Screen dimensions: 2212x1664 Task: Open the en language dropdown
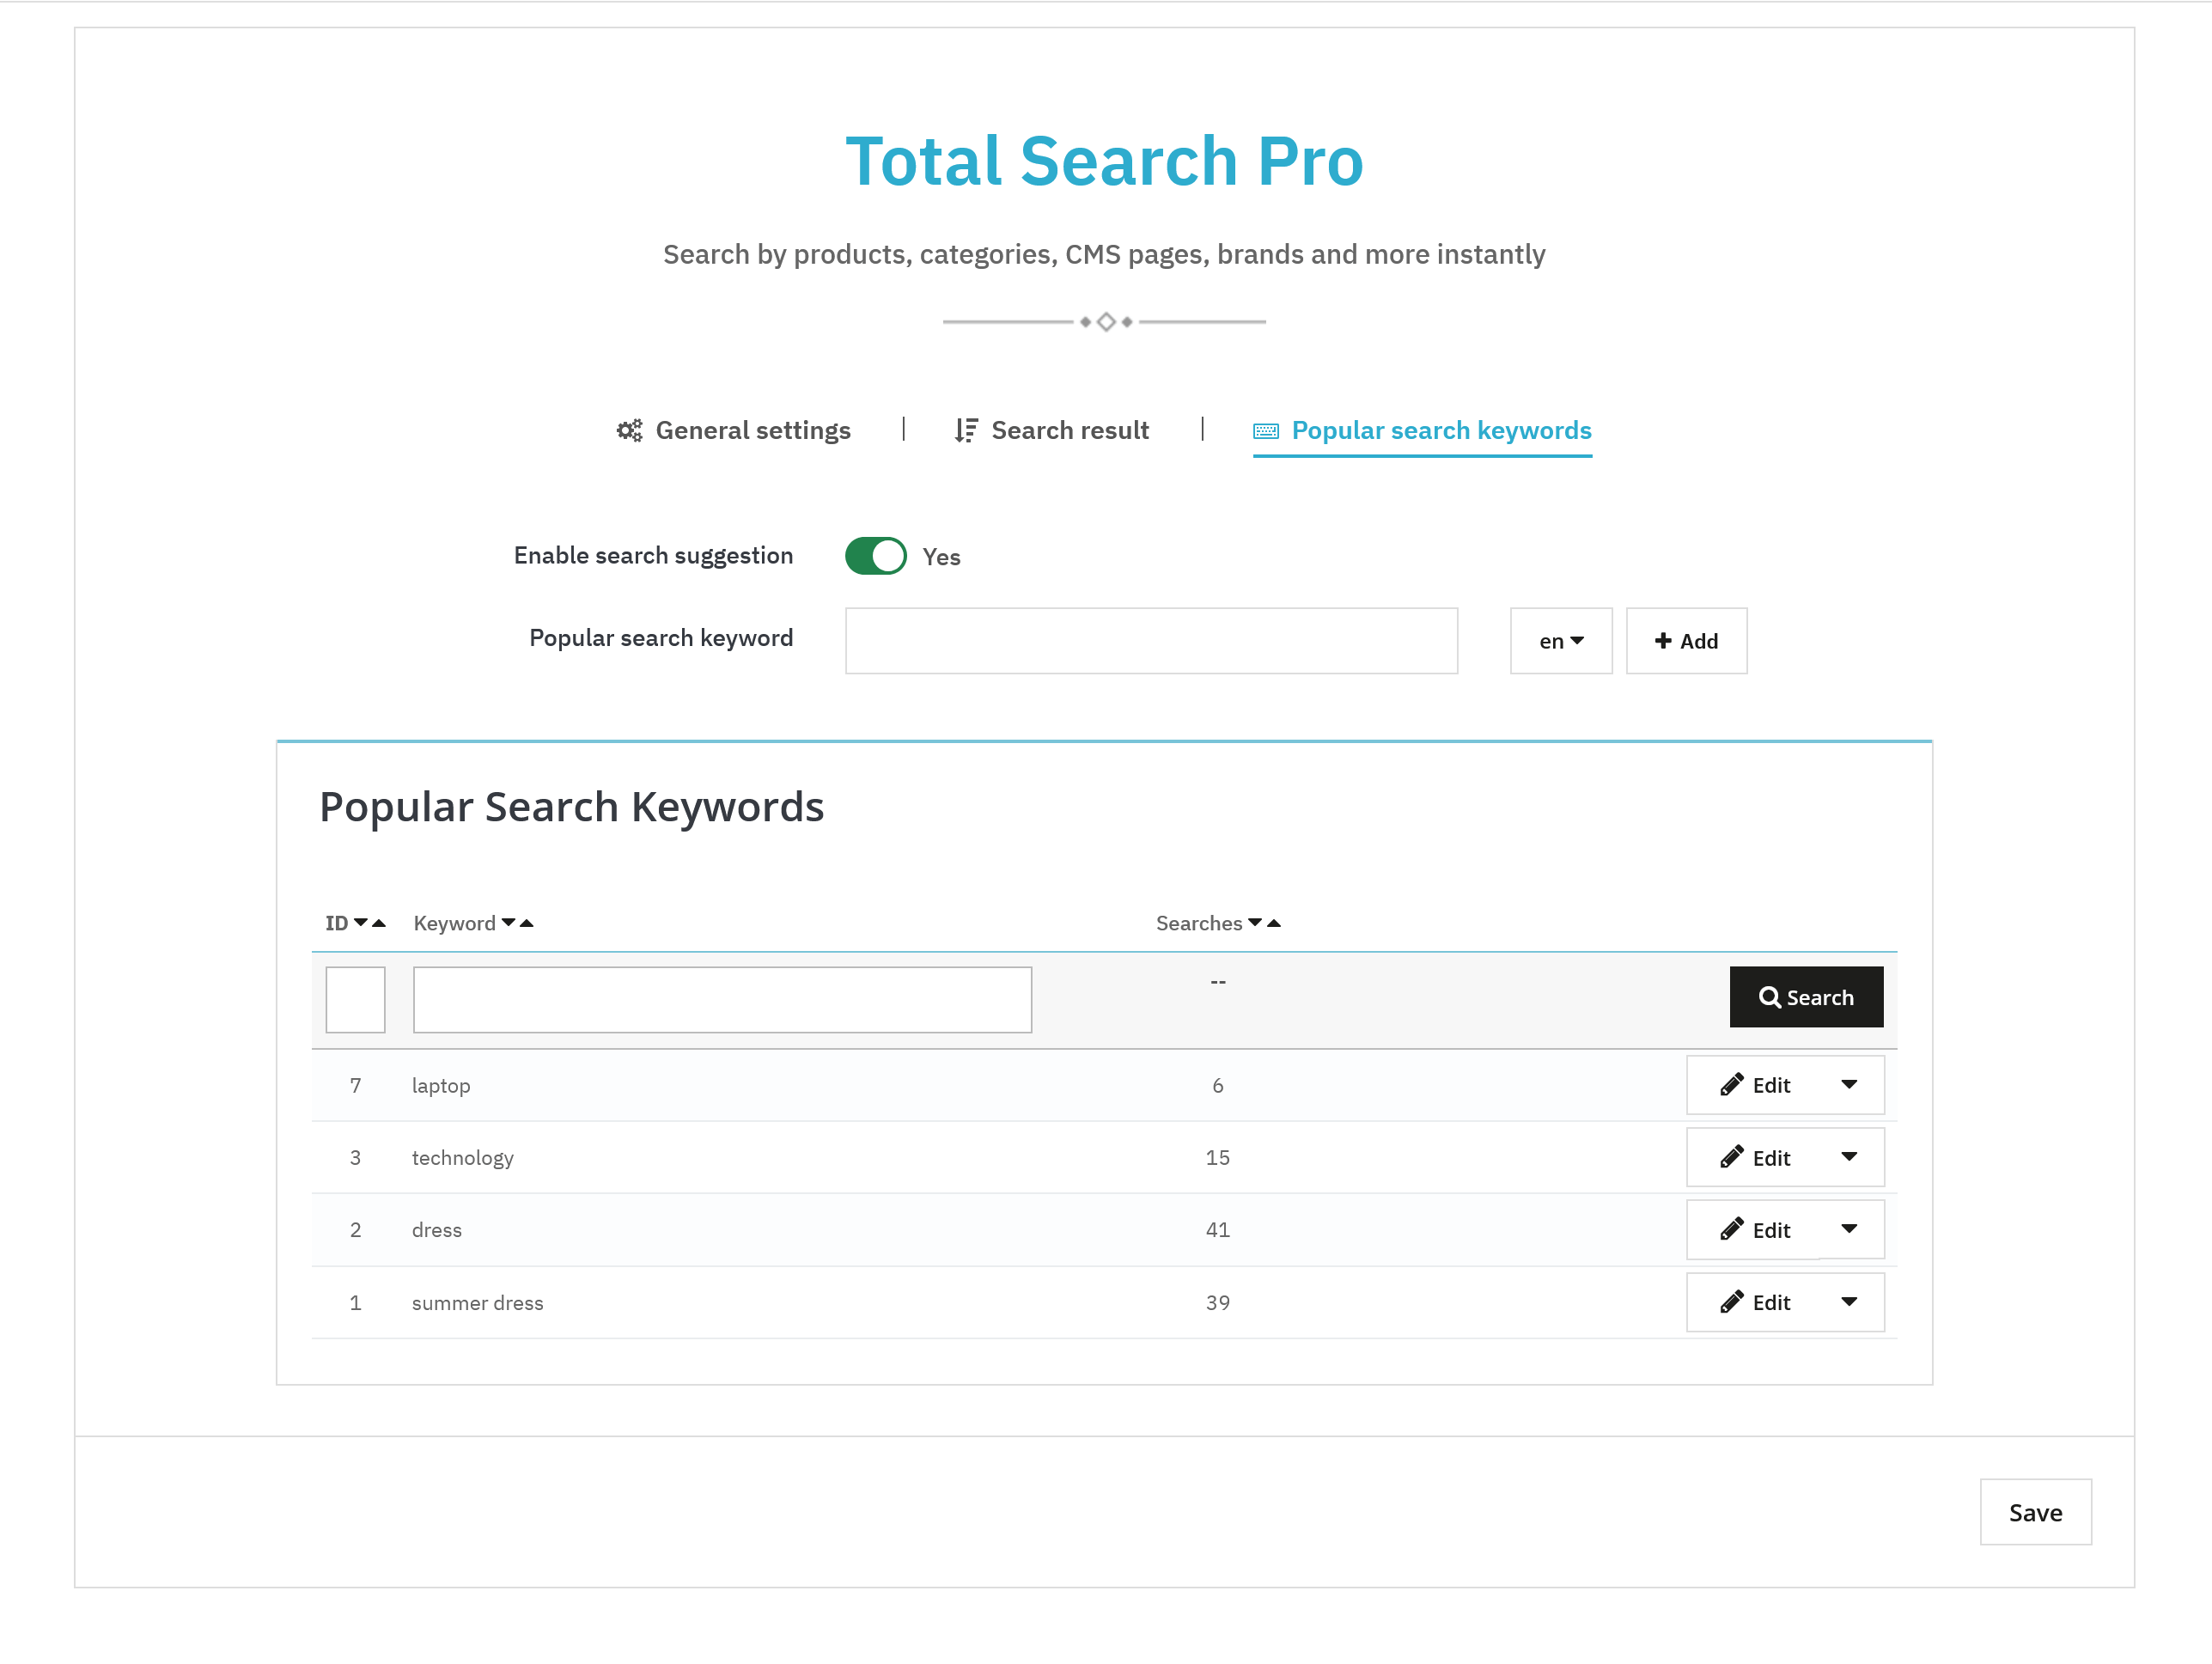click(1561, 641)
